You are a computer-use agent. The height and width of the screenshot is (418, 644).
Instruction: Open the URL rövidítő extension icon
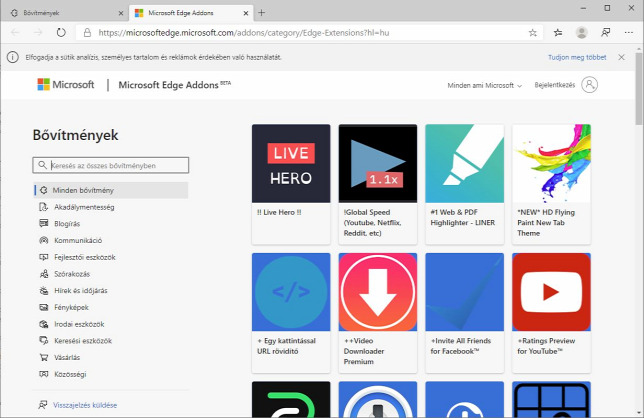pos(291,292)
